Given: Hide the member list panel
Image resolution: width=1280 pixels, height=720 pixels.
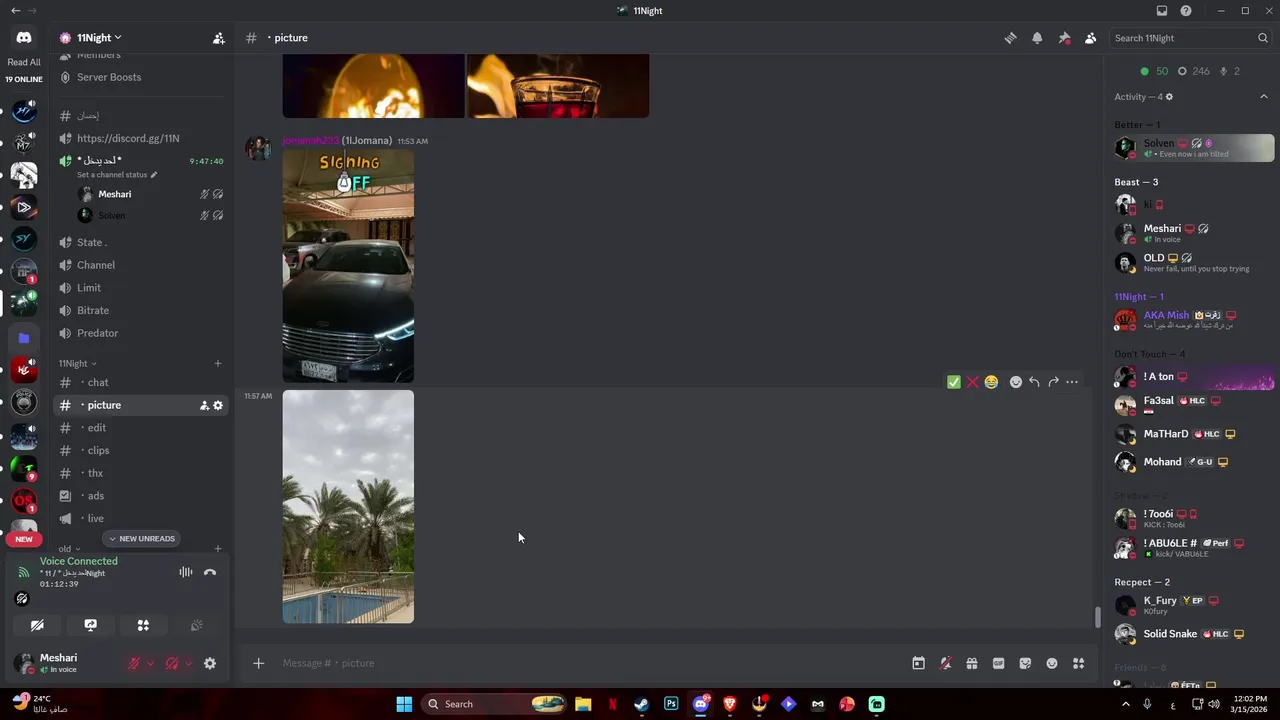Looking at the screenshot, I should coord(1090,38).
